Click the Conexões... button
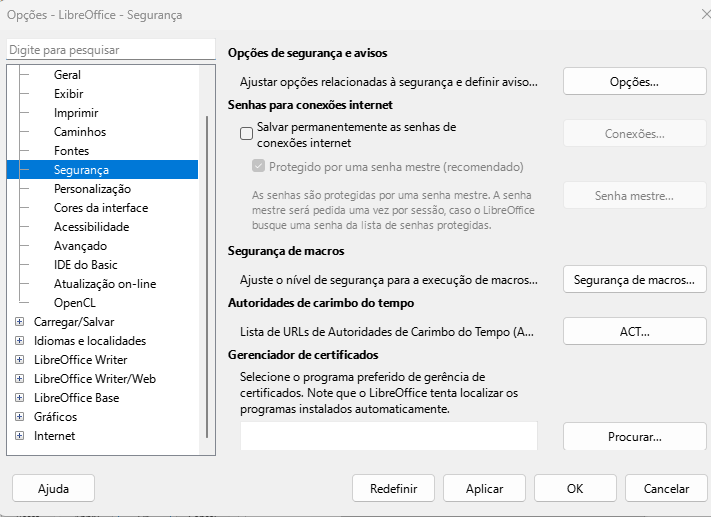 click(x=634, y=133)
